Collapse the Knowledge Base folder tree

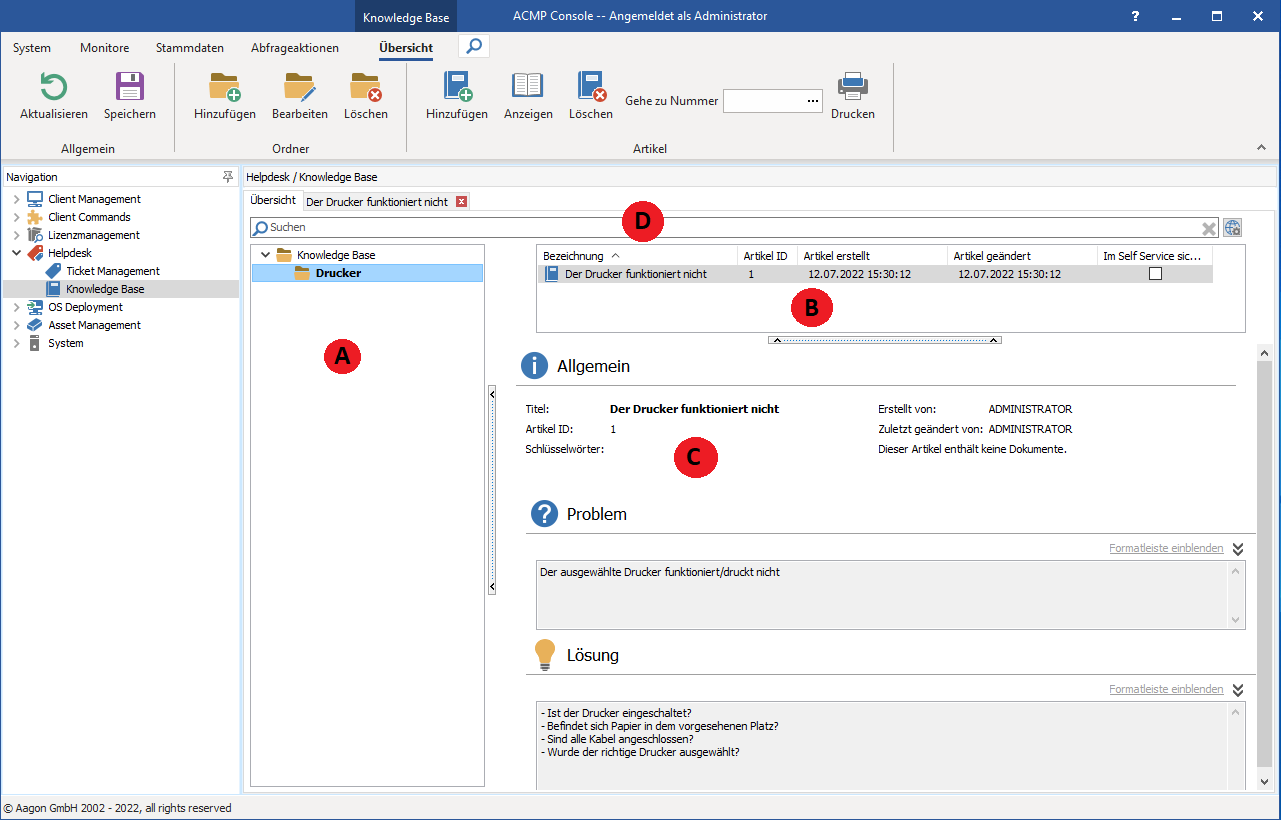[x=265, y=255]
